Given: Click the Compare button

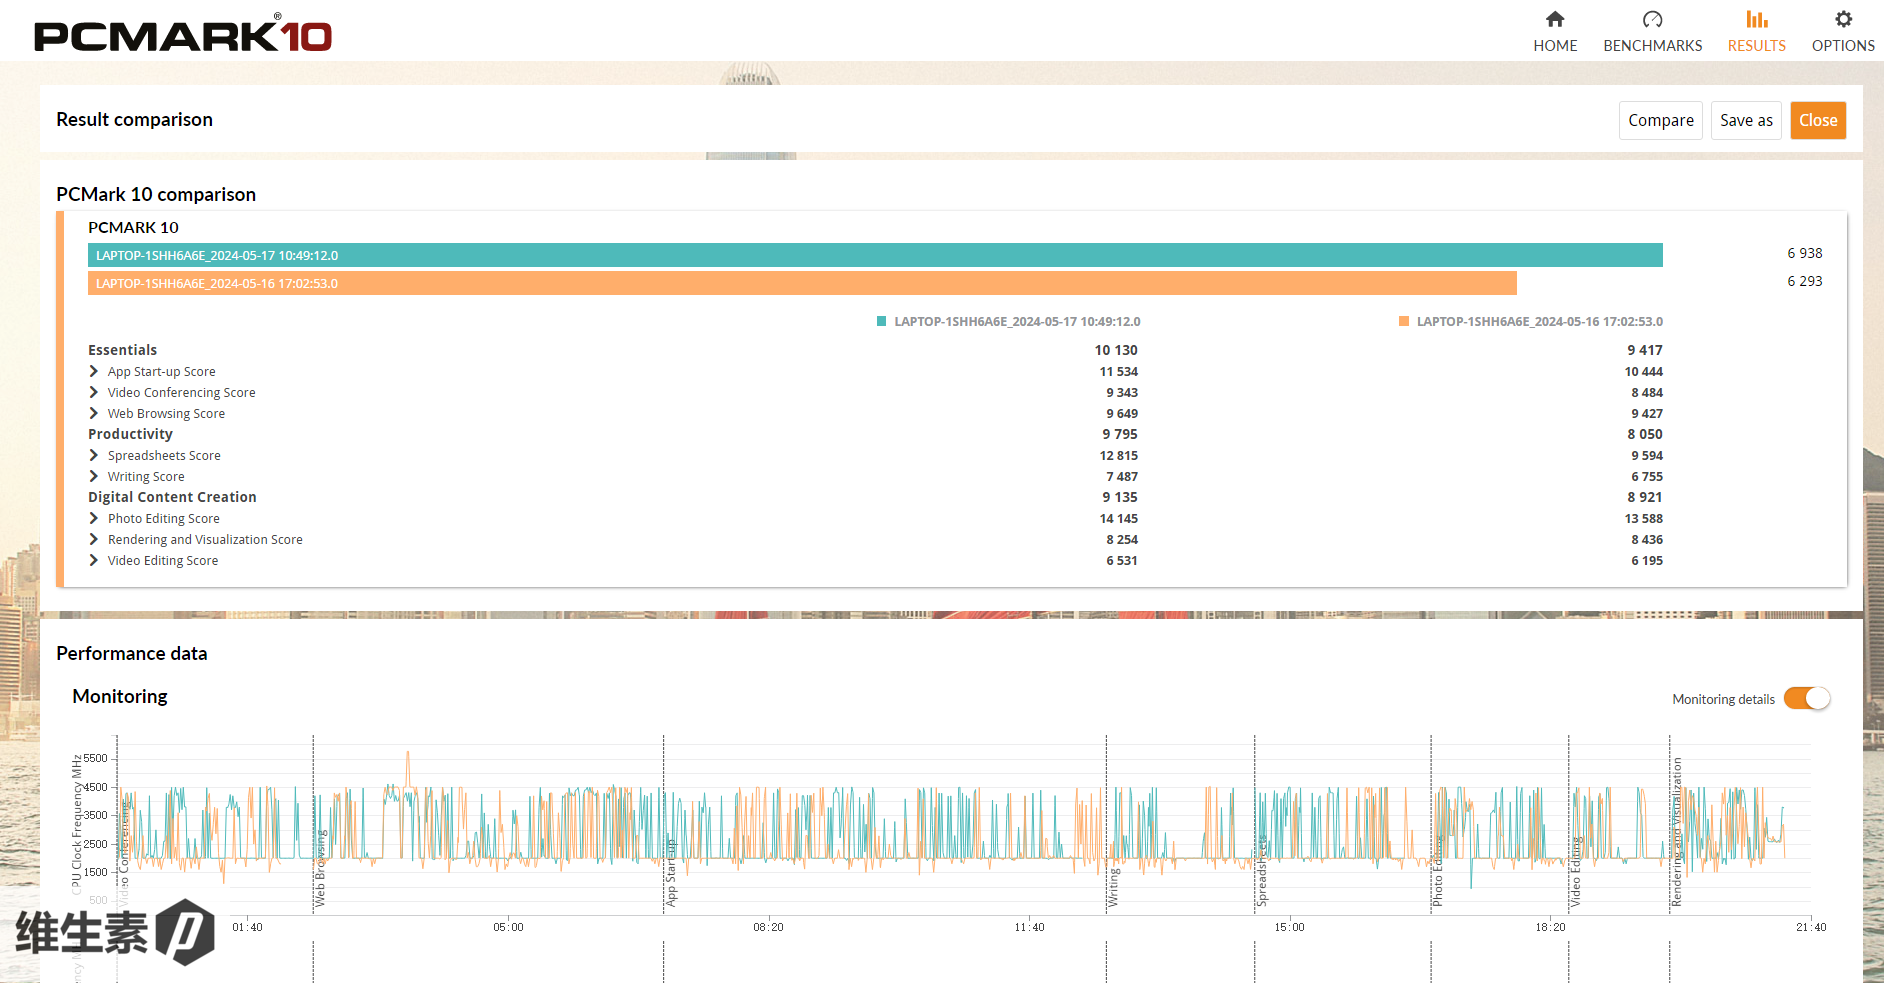Looking at the screenshot, I should pos(1660,121).
